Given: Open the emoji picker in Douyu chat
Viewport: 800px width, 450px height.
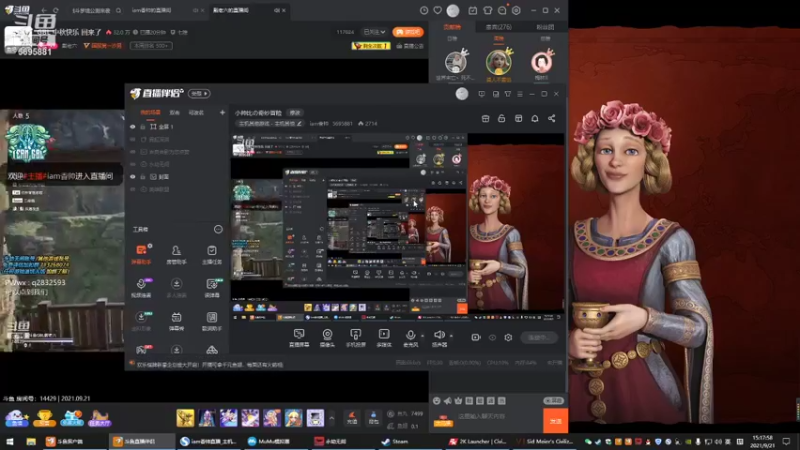Looking at the screenshot, I should 437,401.
